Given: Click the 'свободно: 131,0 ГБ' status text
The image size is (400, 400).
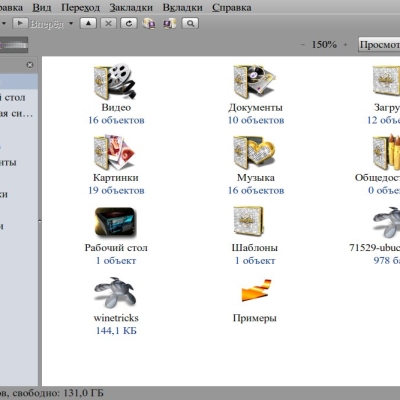Looking at the screenshot, I should tap(58, 393).
